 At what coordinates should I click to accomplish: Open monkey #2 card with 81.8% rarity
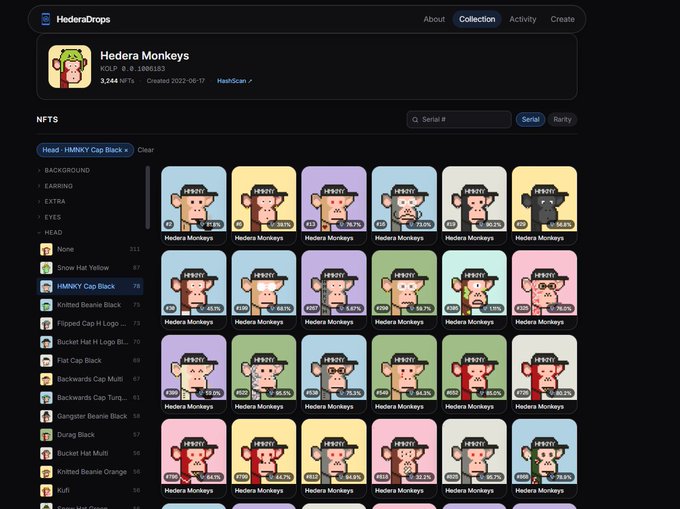193,206
